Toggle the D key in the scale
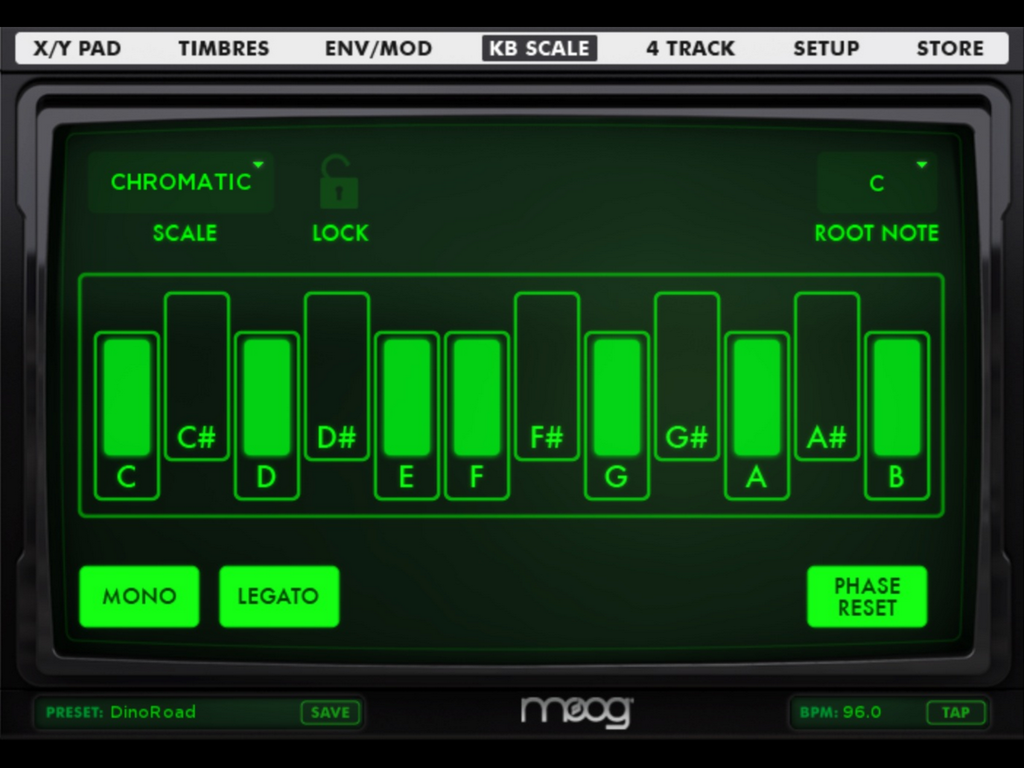Screen dimensions: 1024x768 [266, 416]
